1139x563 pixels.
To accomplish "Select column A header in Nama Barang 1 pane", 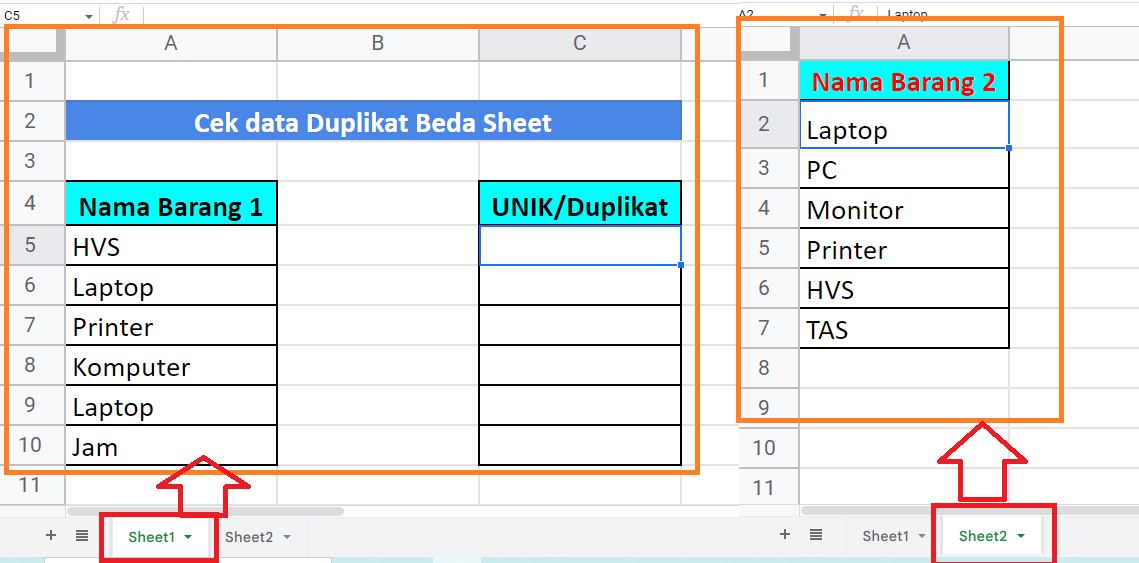I will pos(171,44).
